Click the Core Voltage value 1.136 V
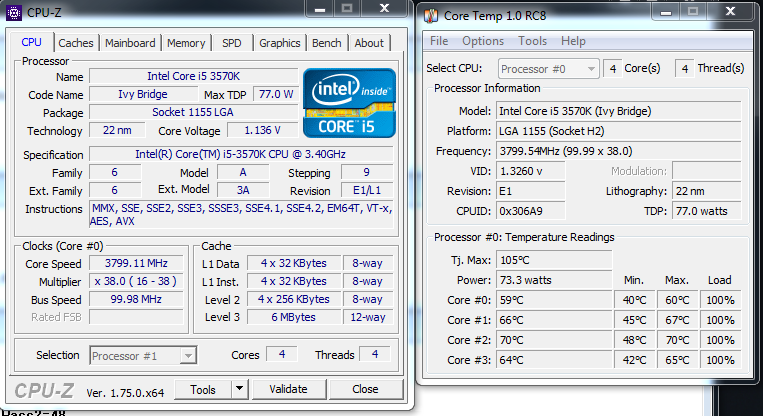This screenshot has height=416, width=763. pos(262,130)
